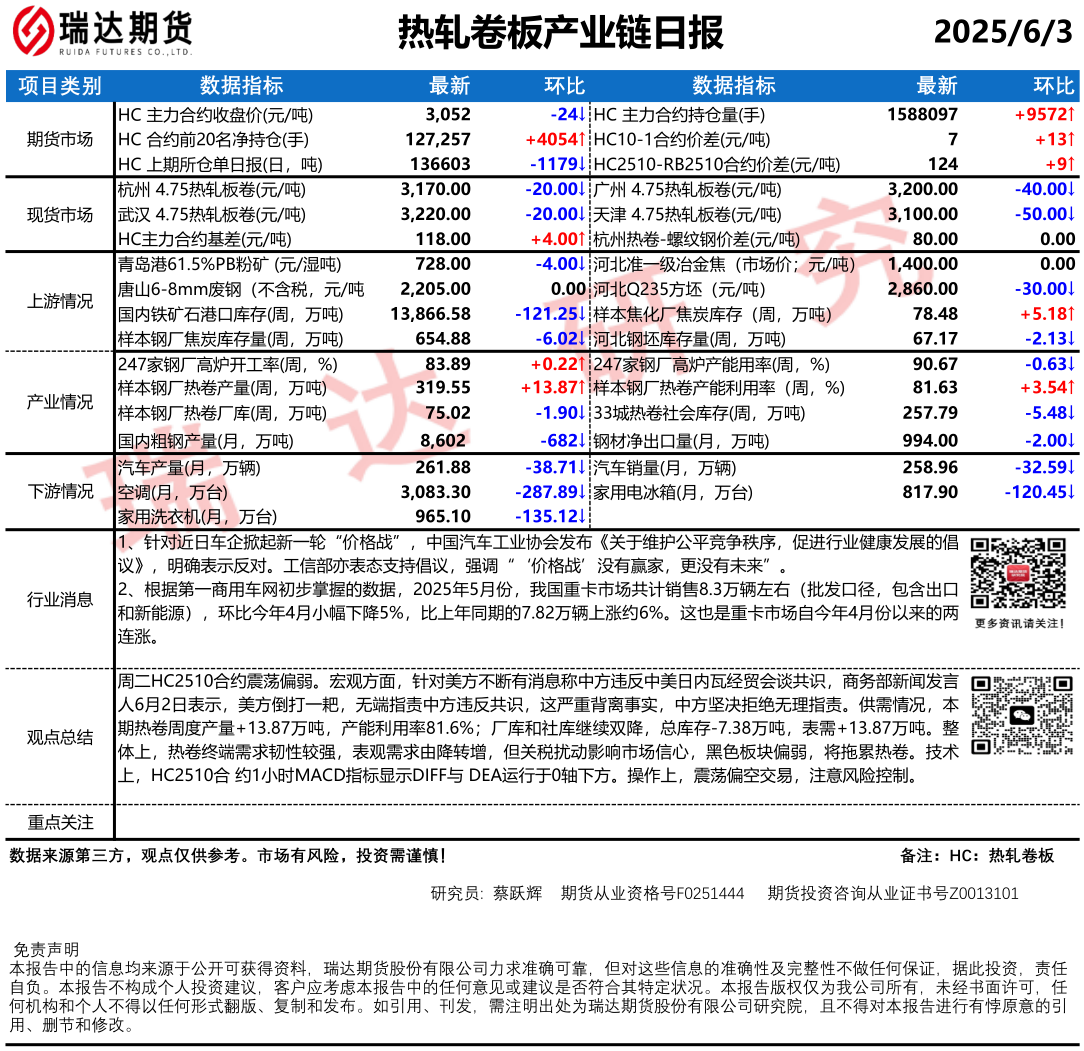Click the red change value +9572
This screenshot has height=1051, width=1084.
[x=1045, y=115]
